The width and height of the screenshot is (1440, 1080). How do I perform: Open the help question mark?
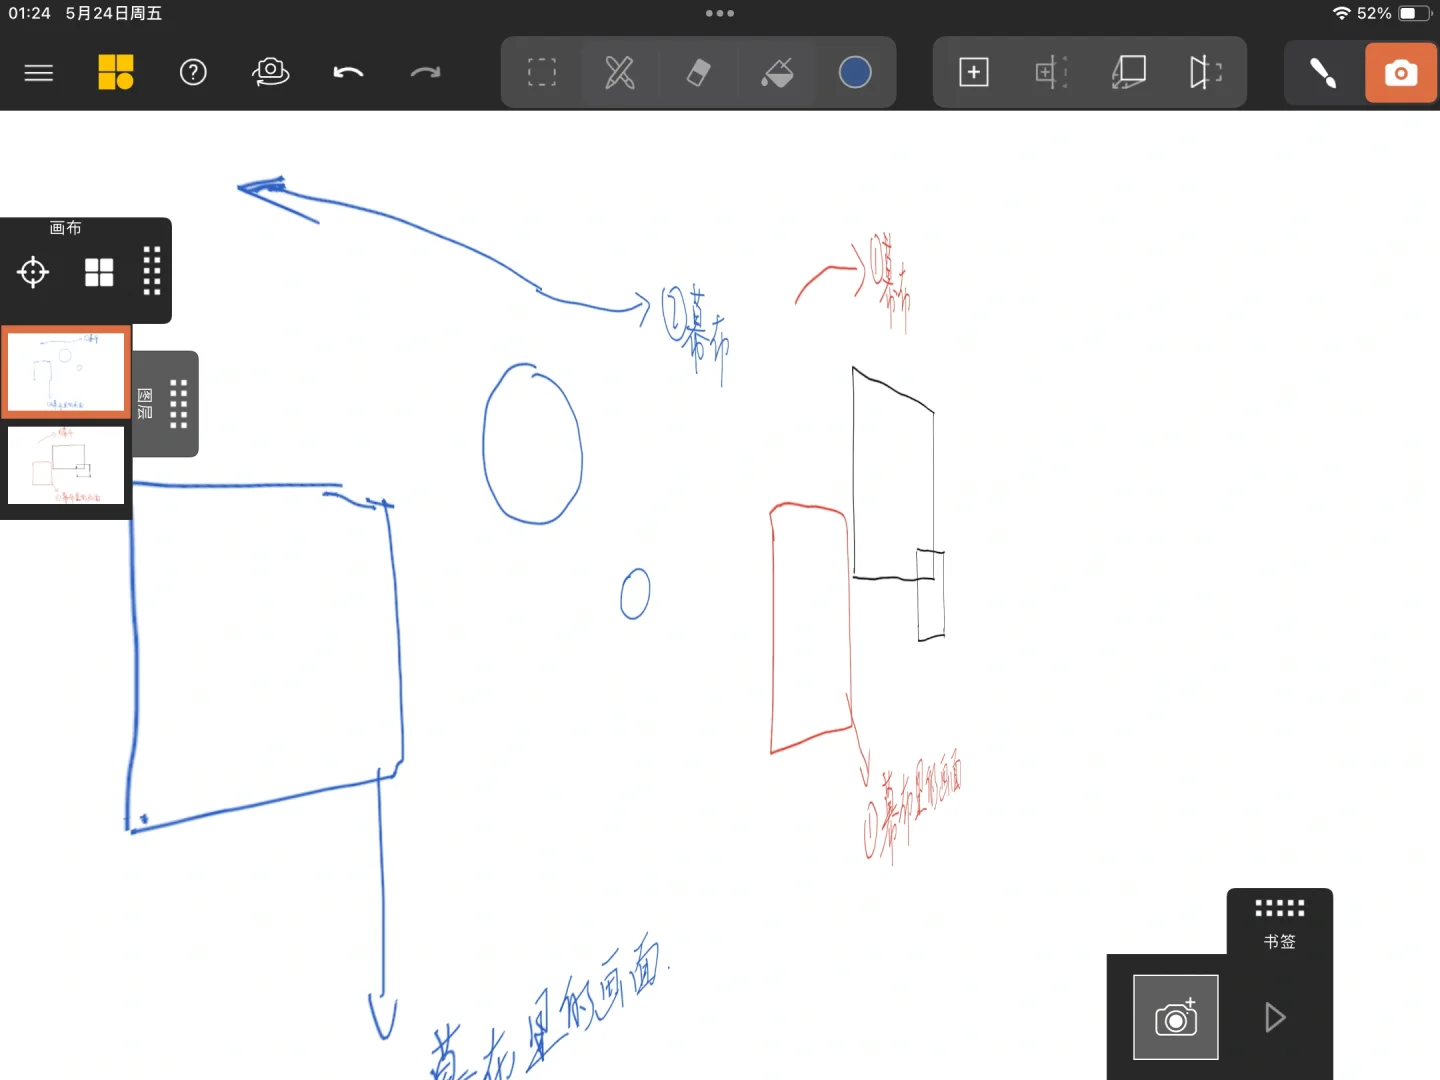click(x=193, y=72)
